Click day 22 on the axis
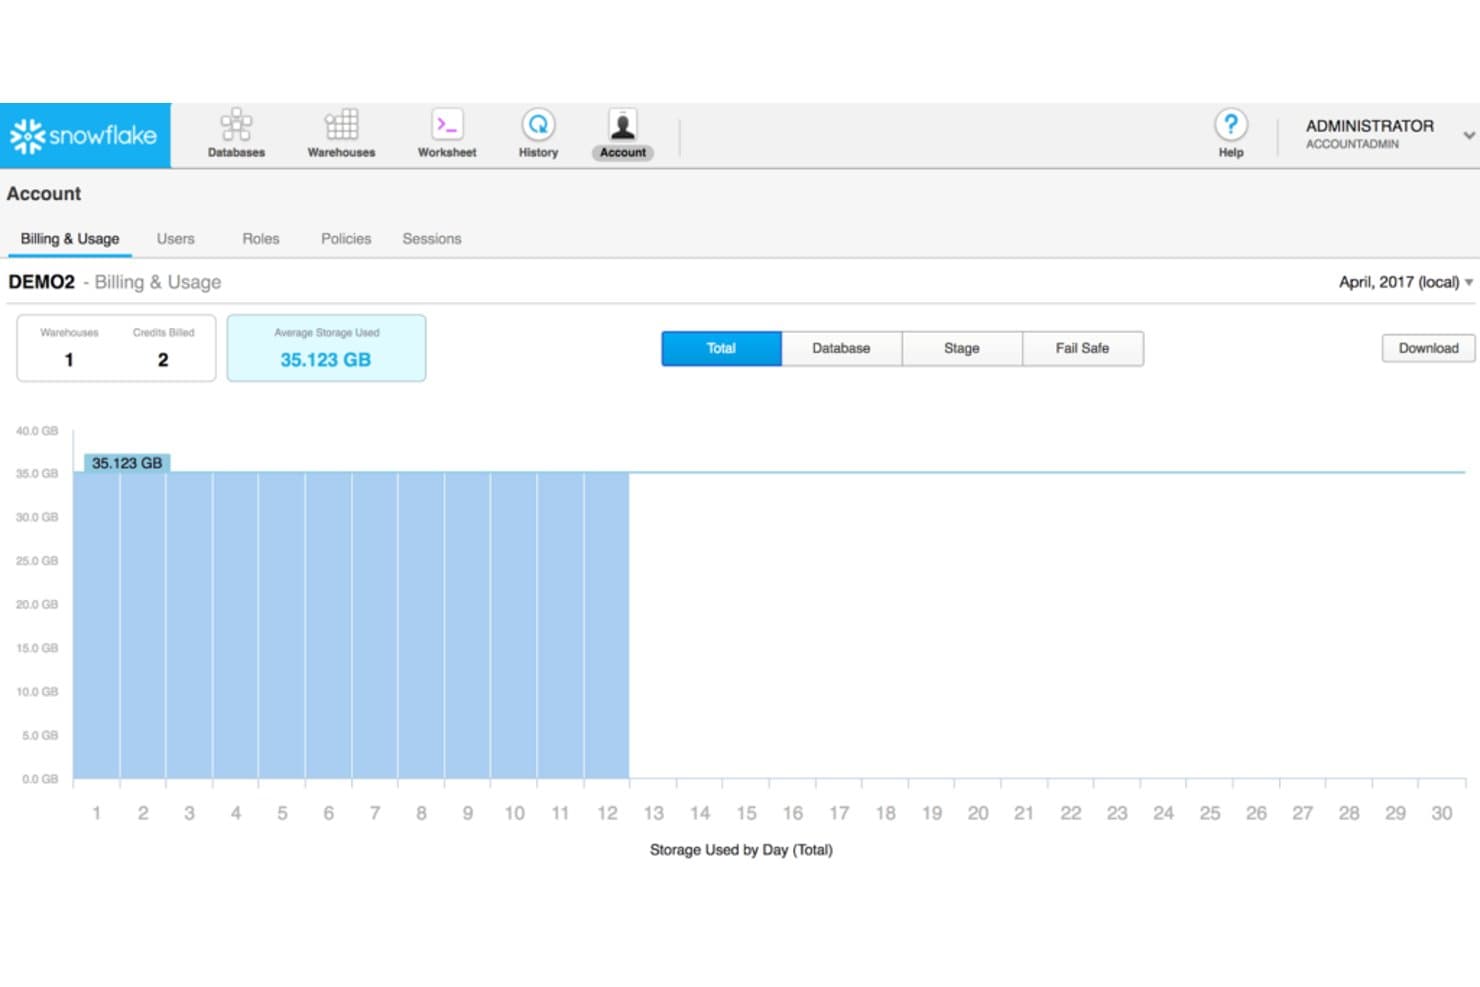1480x987 pixels. pos(1071,813)
